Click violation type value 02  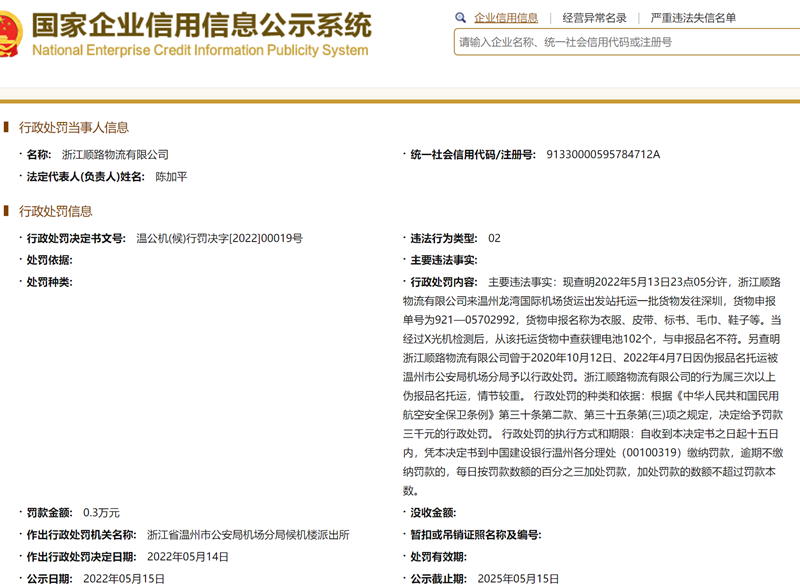tap(494, 238)
